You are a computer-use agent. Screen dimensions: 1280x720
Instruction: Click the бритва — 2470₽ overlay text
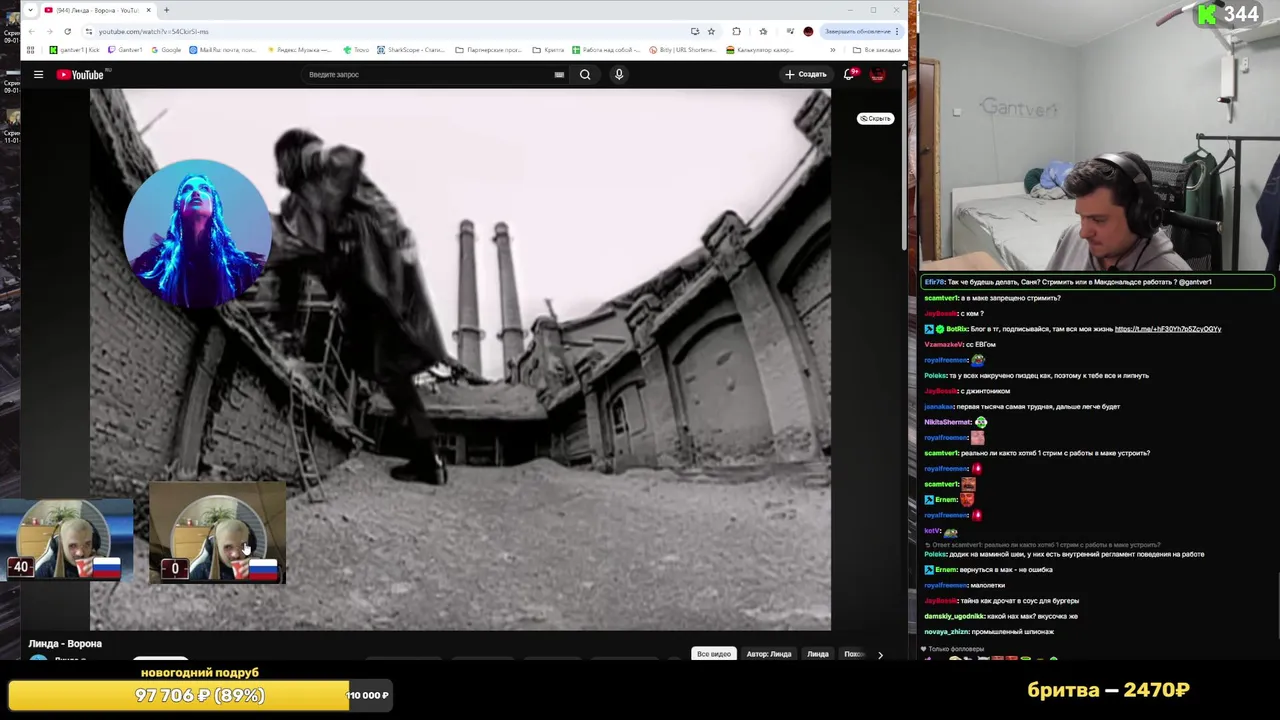click(x=1108, y=690)
